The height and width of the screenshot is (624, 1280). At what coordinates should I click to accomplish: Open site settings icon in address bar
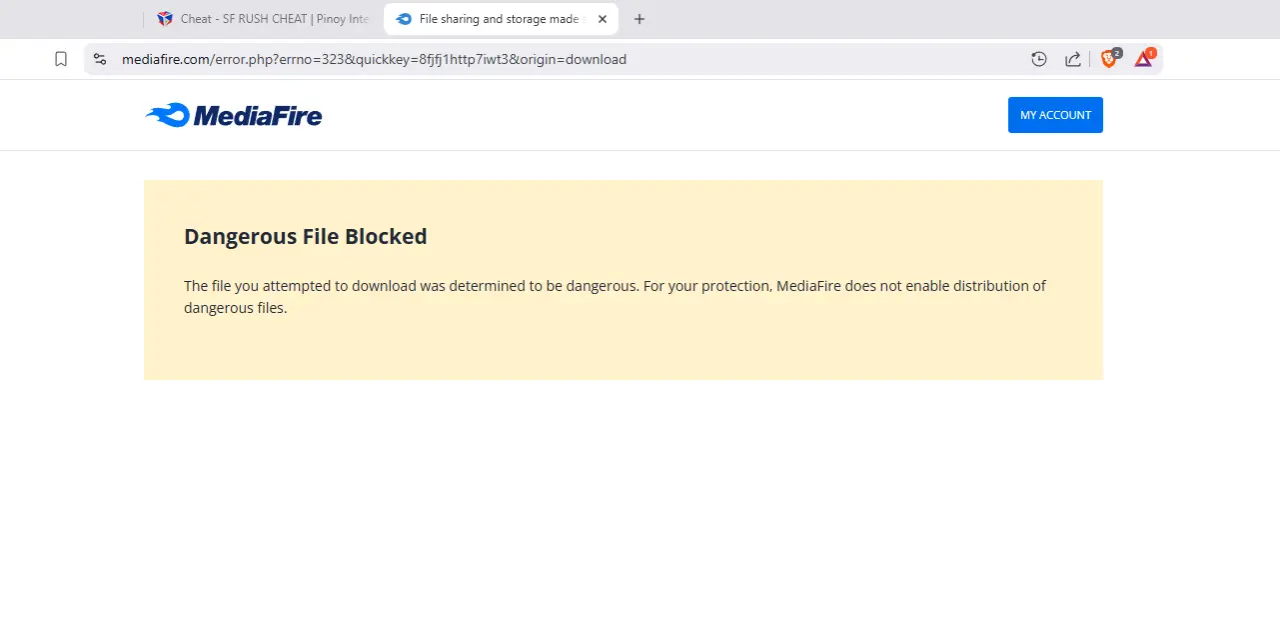tap(100, 59)
